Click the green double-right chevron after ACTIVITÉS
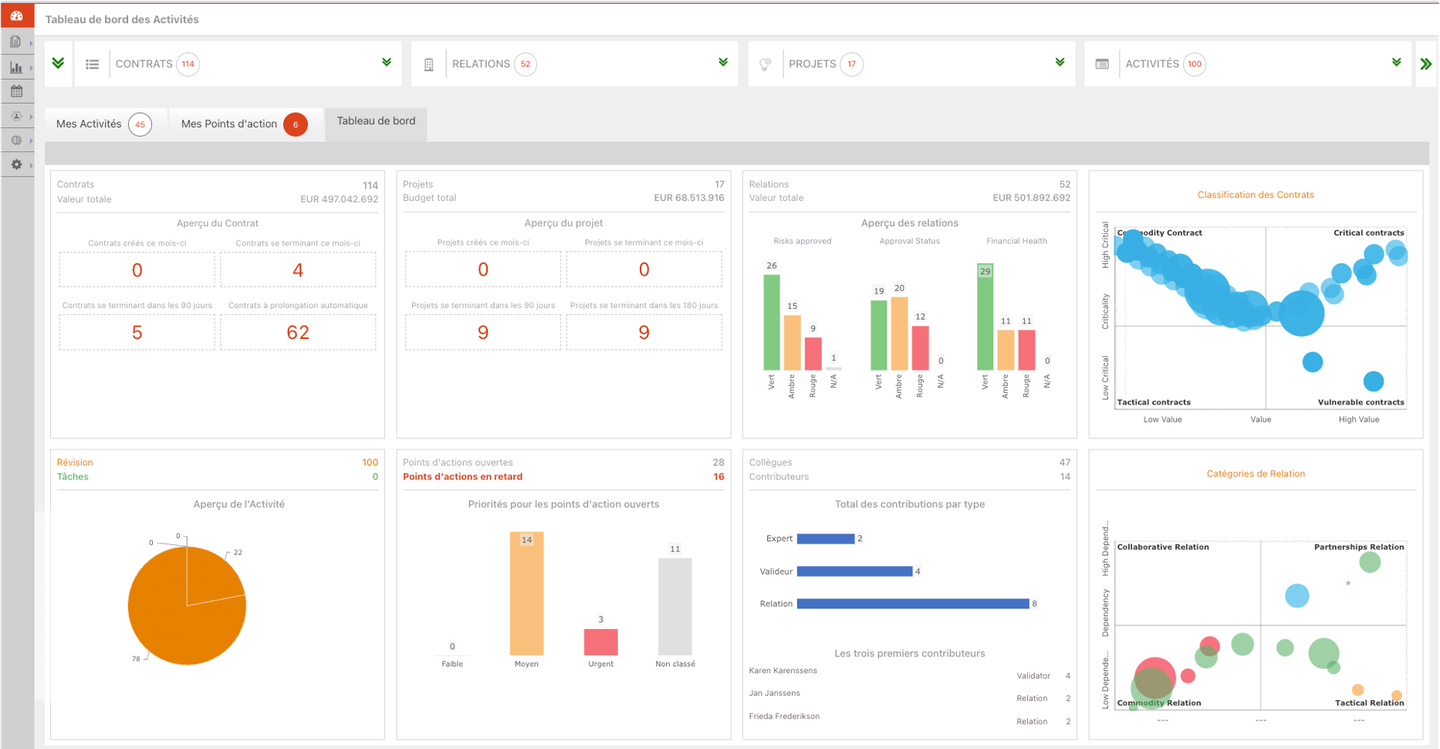1440x749 pixels. coord(1426,64)
